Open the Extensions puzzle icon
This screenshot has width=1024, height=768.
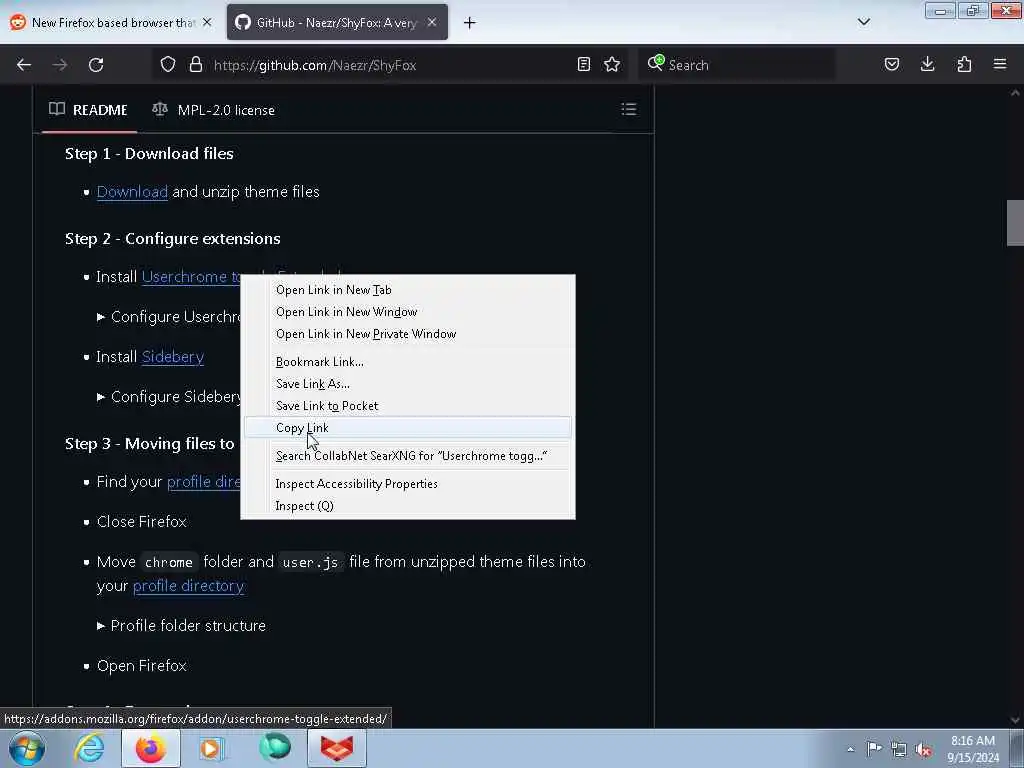(x=964, y=64)
